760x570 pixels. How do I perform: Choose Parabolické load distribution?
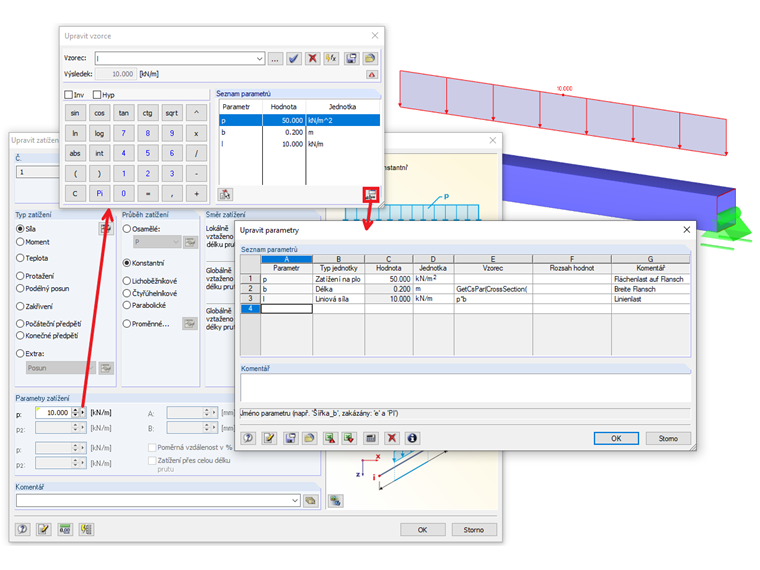point(127,305)
